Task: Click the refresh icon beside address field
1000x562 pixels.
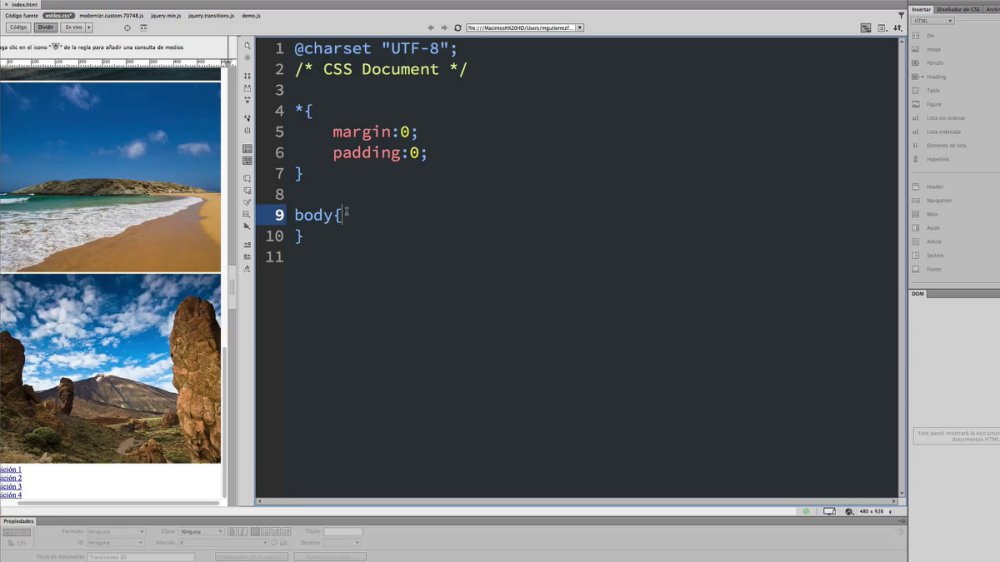Action: pyautogui.click(x=457, y=28)
